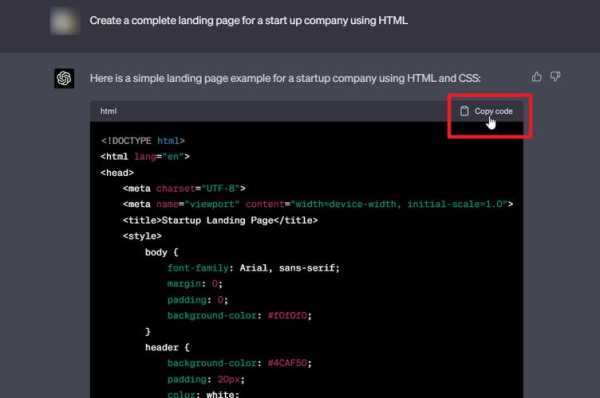600x398 pixels.
Task: Click the #f0f0f0 background color value
Action: (287, 316)
